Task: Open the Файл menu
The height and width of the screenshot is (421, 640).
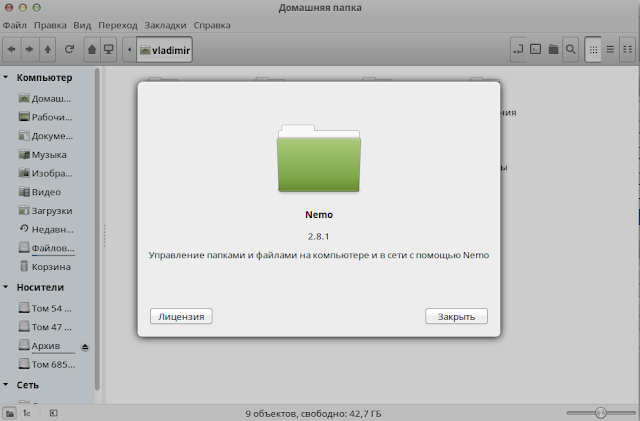Action: [x=15, y=25]
